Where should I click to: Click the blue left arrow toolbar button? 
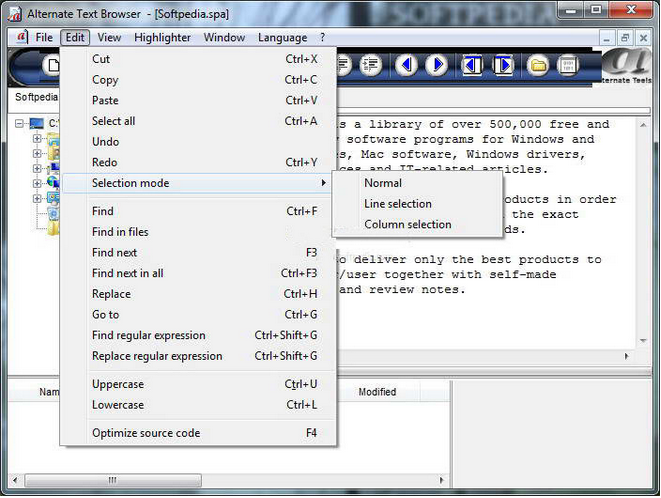tap(406, 65)
